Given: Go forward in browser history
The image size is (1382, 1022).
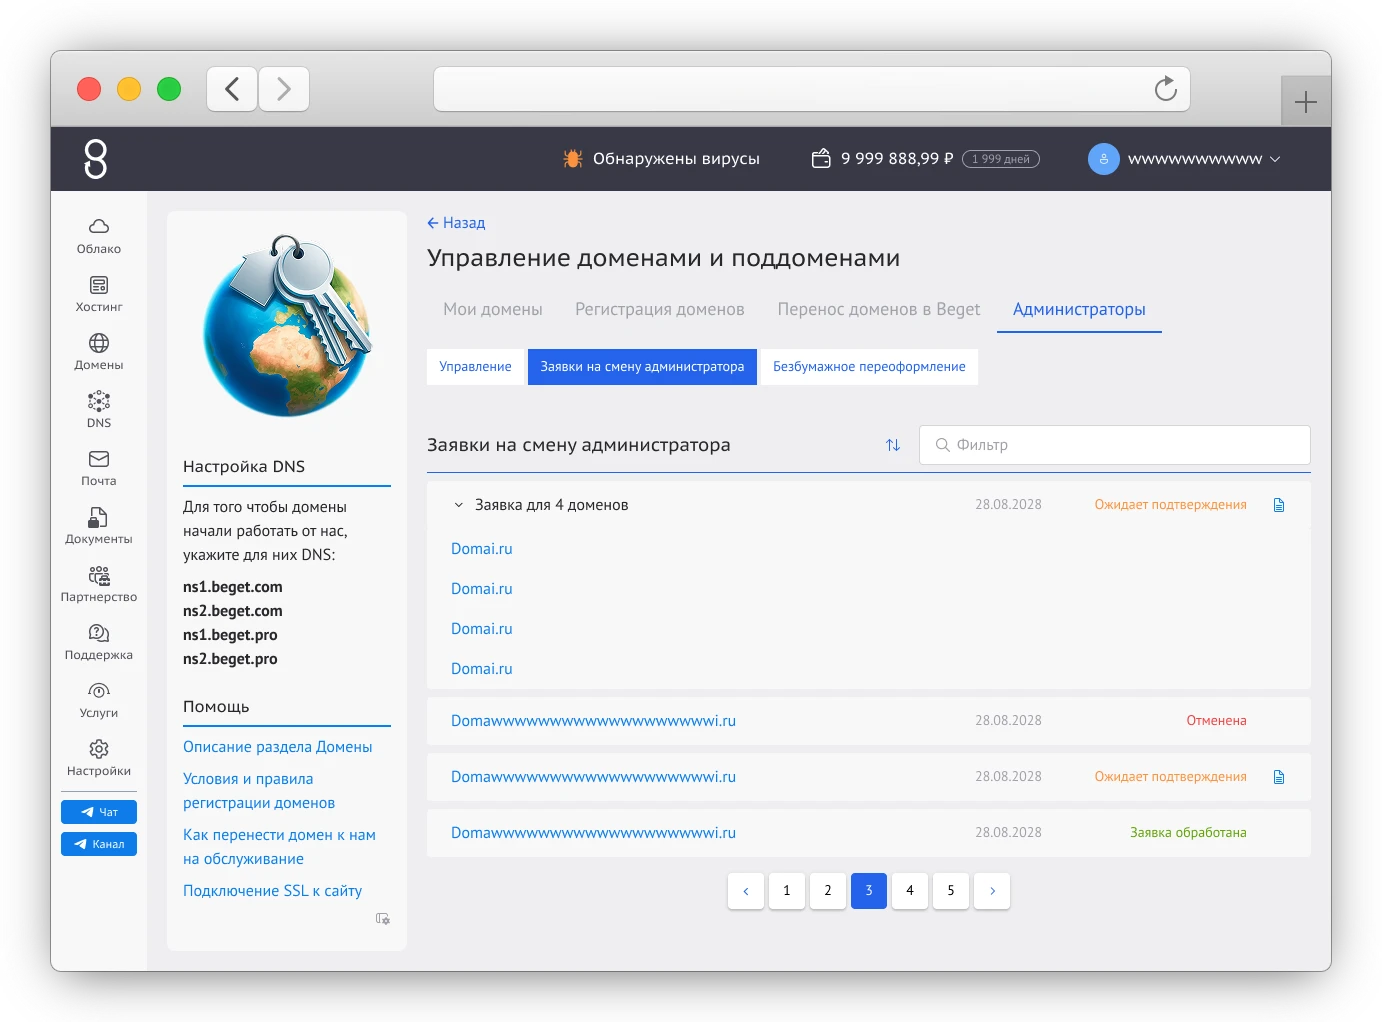Looking at the screenshot, I should (284, 89).
